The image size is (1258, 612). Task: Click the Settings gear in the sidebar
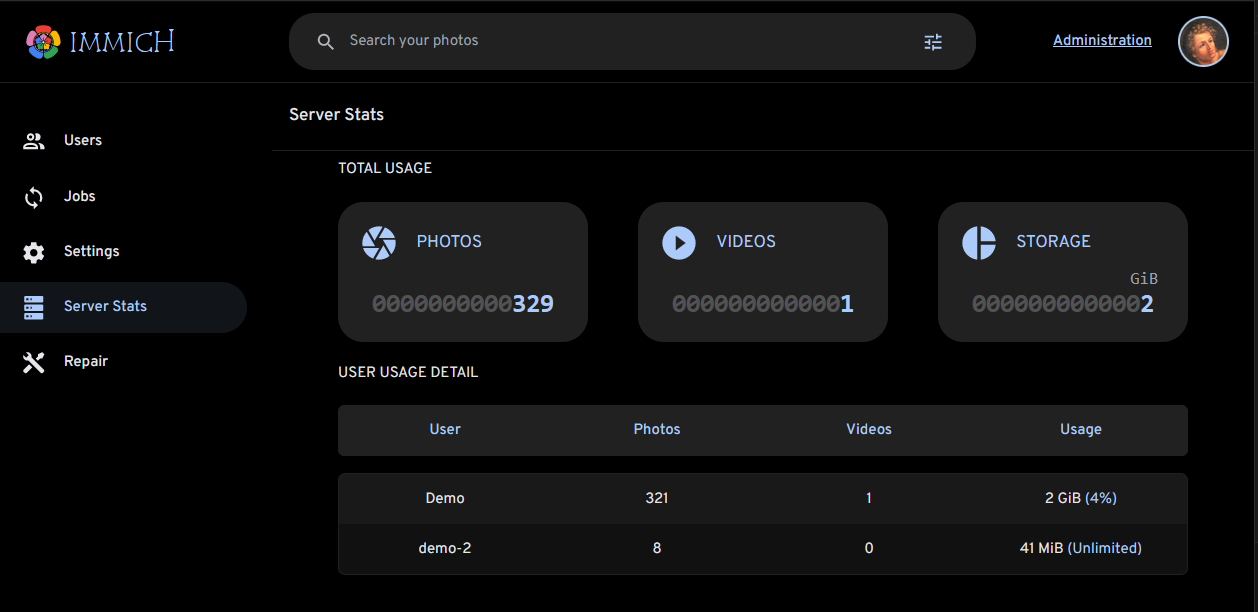pyautogui.click(x=33, y=251)
